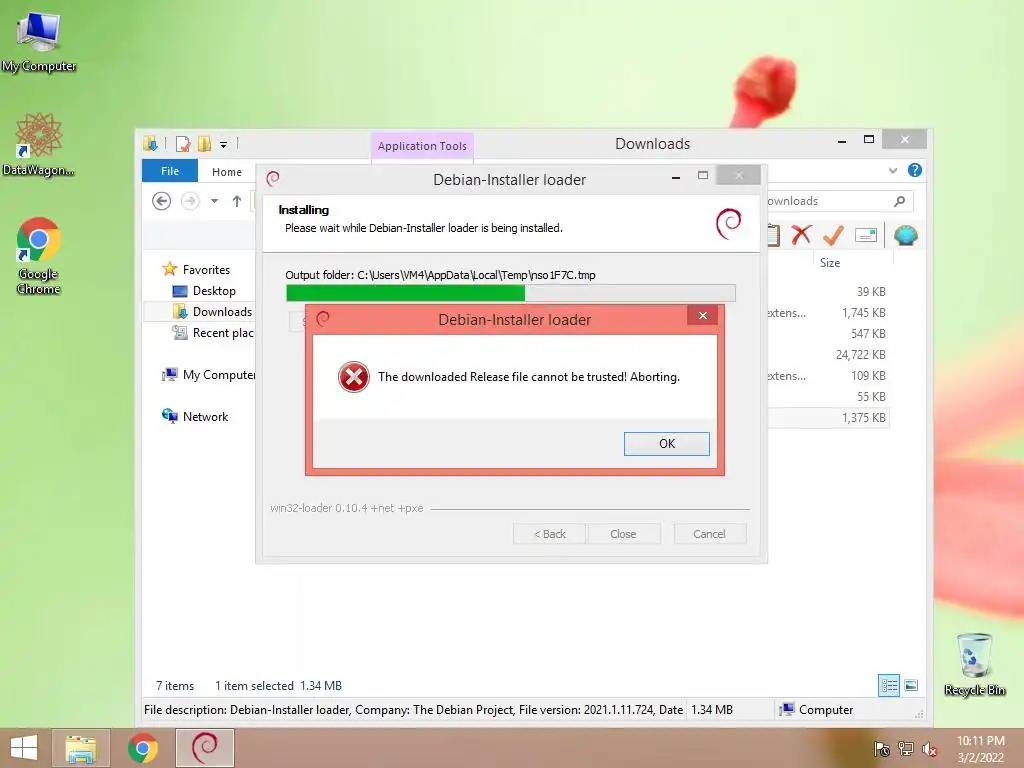Click the orange checkmark toolbar icon

pyautogui.click(x=833, y=235)
